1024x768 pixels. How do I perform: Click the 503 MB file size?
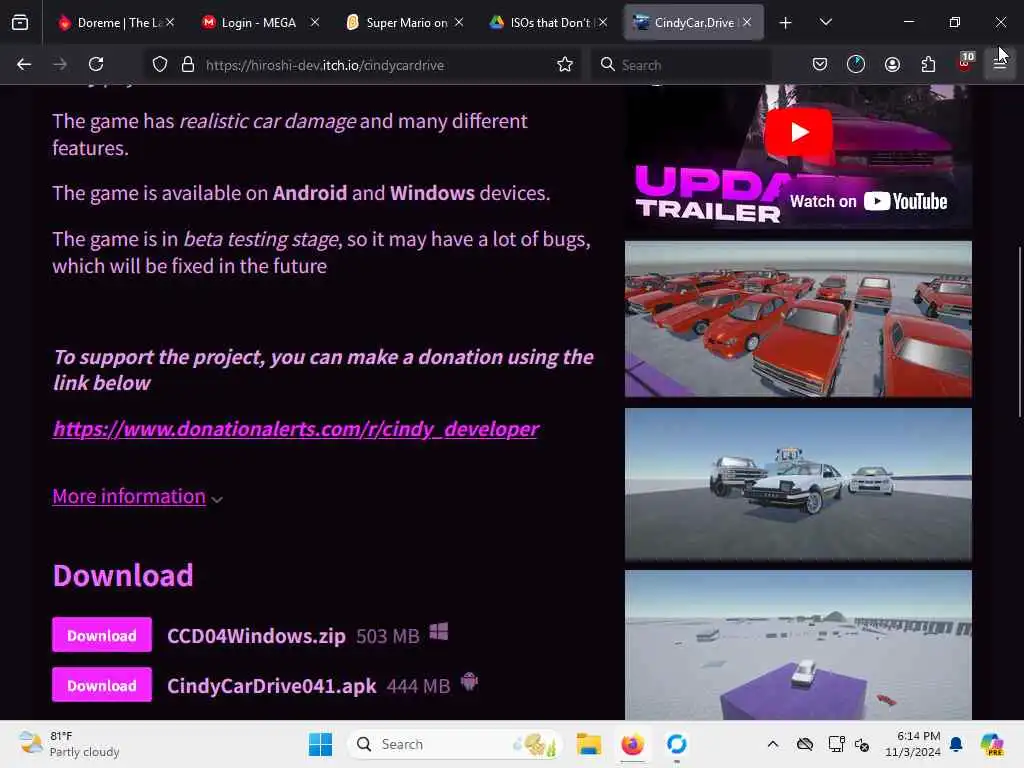pyautogui.click(x=387, y=636)
